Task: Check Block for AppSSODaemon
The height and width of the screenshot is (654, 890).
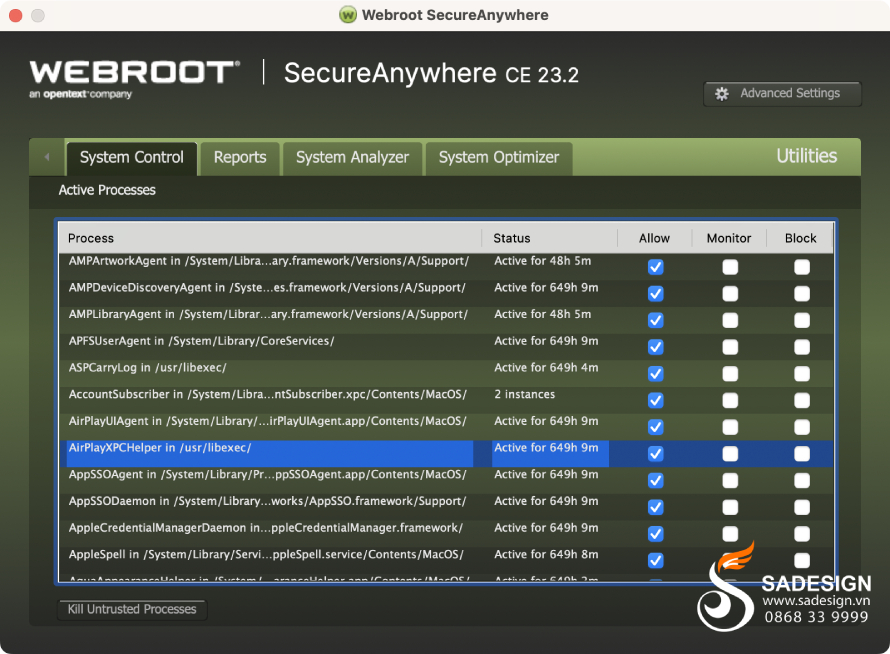Action: pos(802,507)
